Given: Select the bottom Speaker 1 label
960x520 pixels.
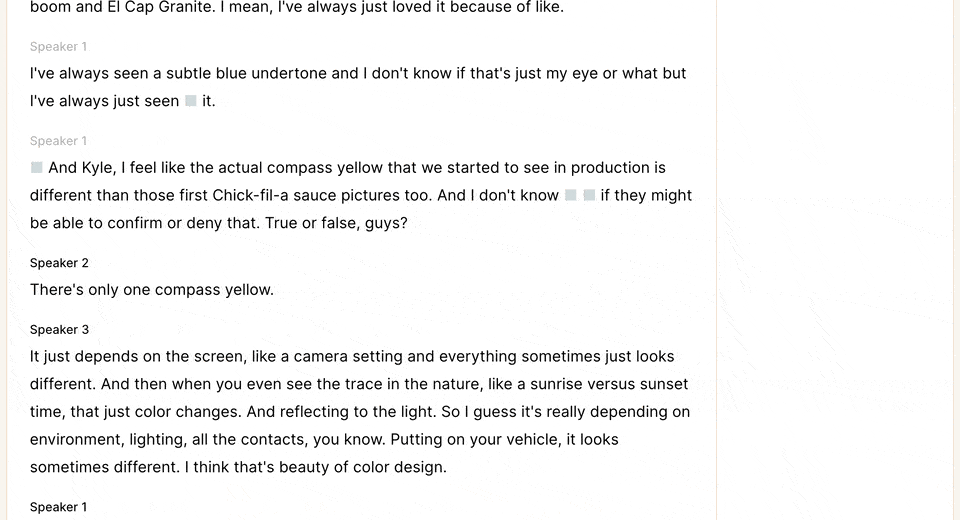Looking at the screenshot, I should tap(59, 507).
